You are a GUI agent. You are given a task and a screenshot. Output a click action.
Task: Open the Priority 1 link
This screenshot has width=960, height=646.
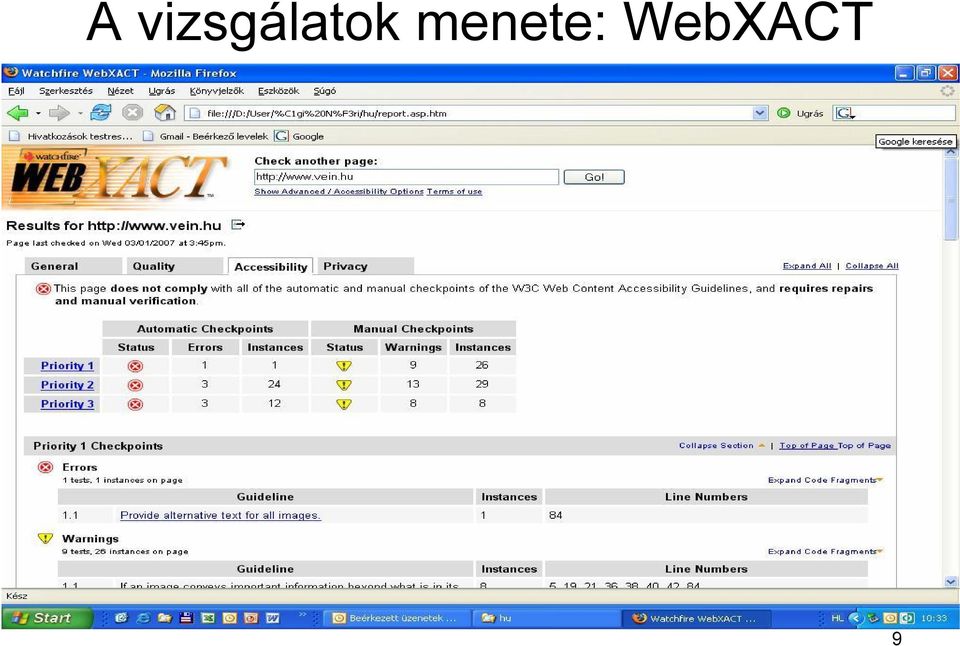(x=67, y=366)
